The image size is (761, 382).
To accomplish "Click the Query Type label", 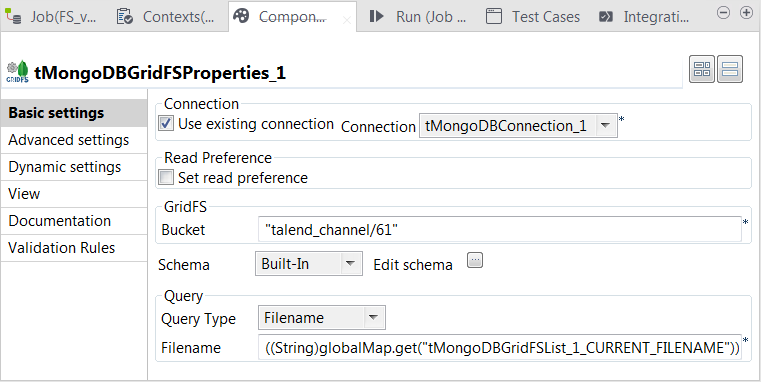I will 199,319.
